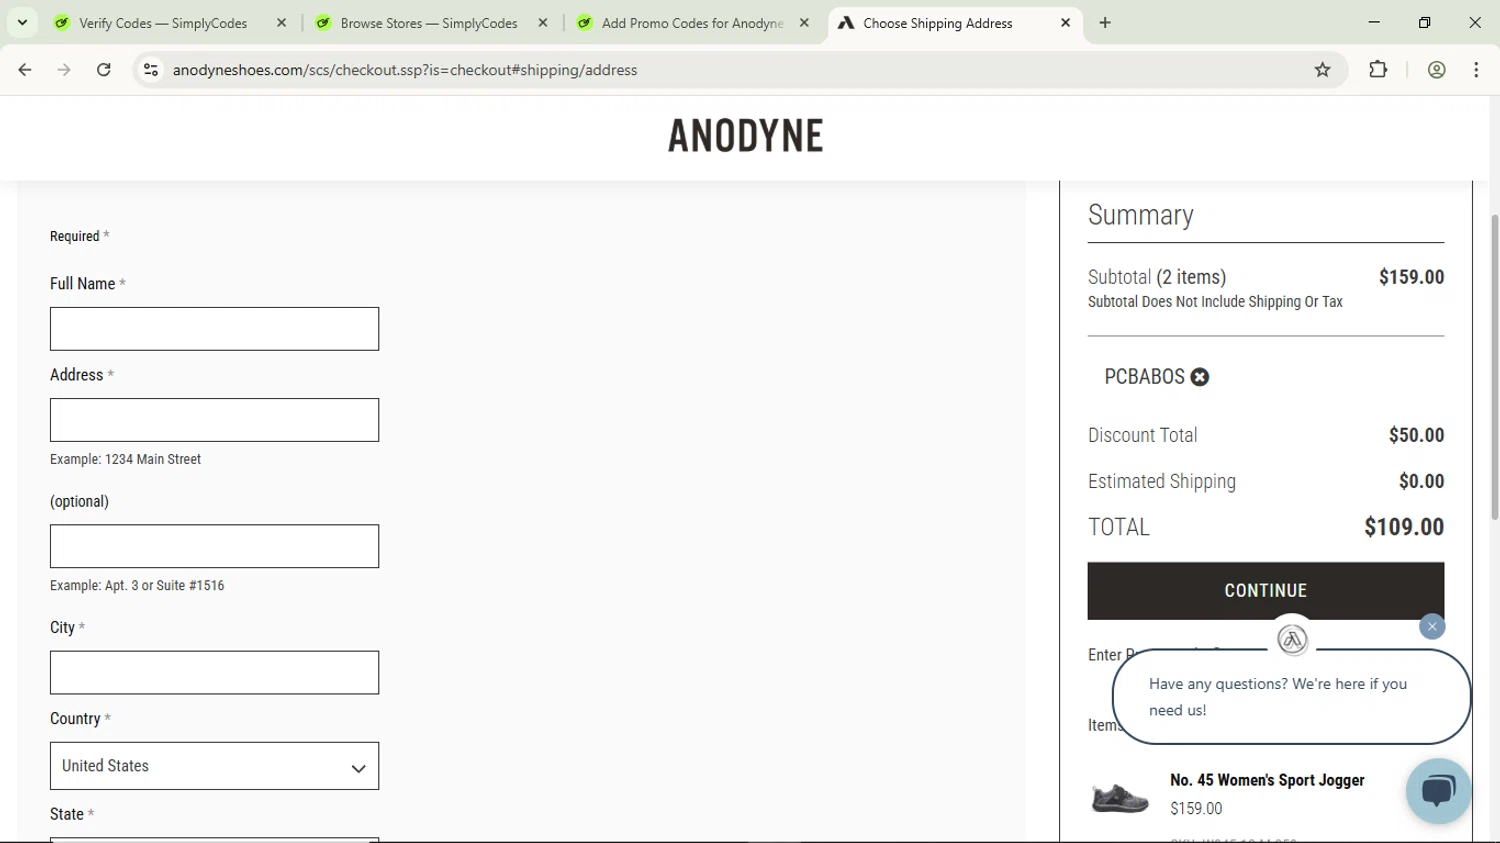The width and height of the screenshot is (1500, 843).
Task: Click the Summary heading
Action: tap(1141, 215)
